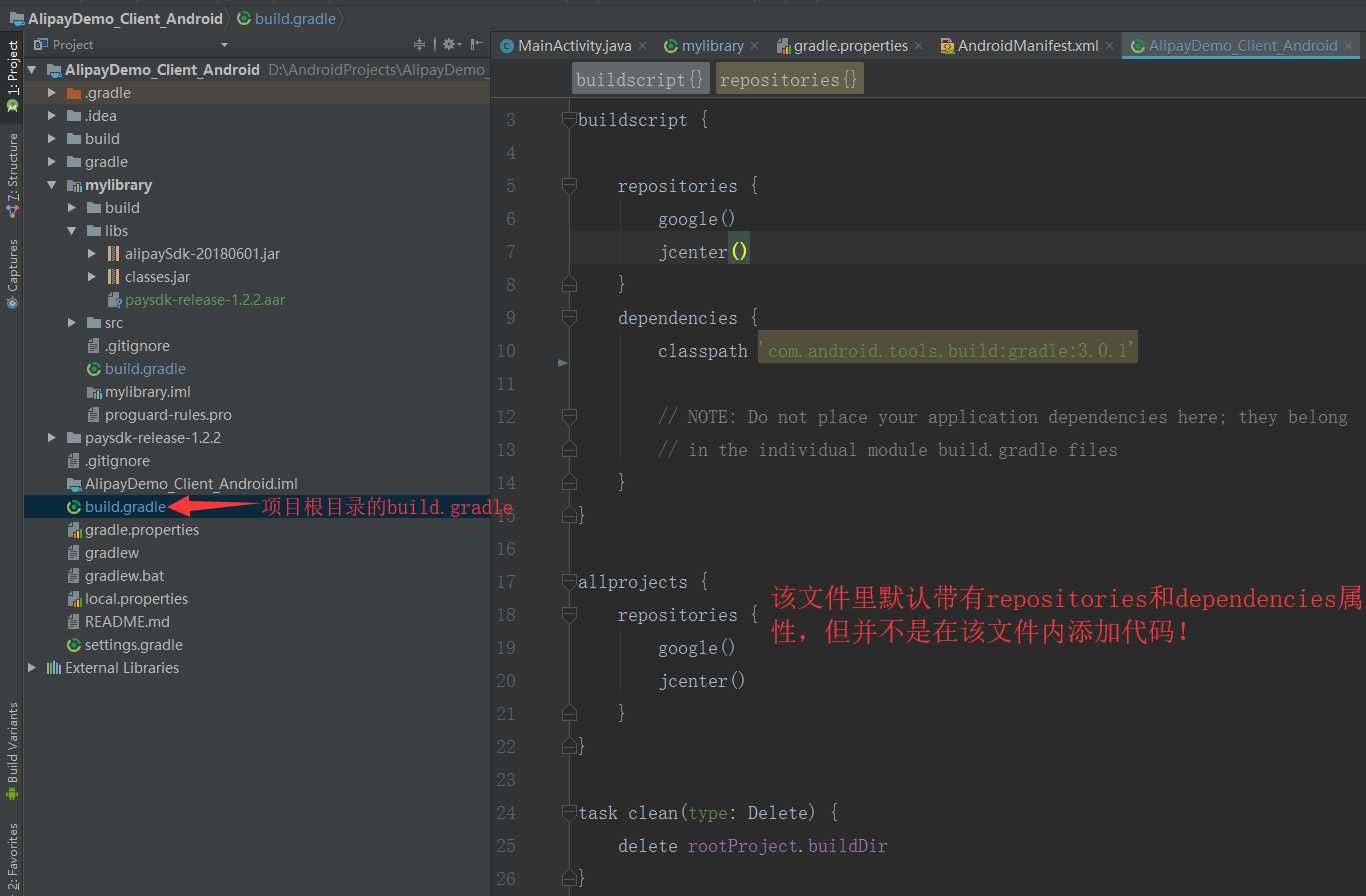This screenshot has height=896, width=1366.
Task: Select the gradlew.bat file
Action: 125,576
